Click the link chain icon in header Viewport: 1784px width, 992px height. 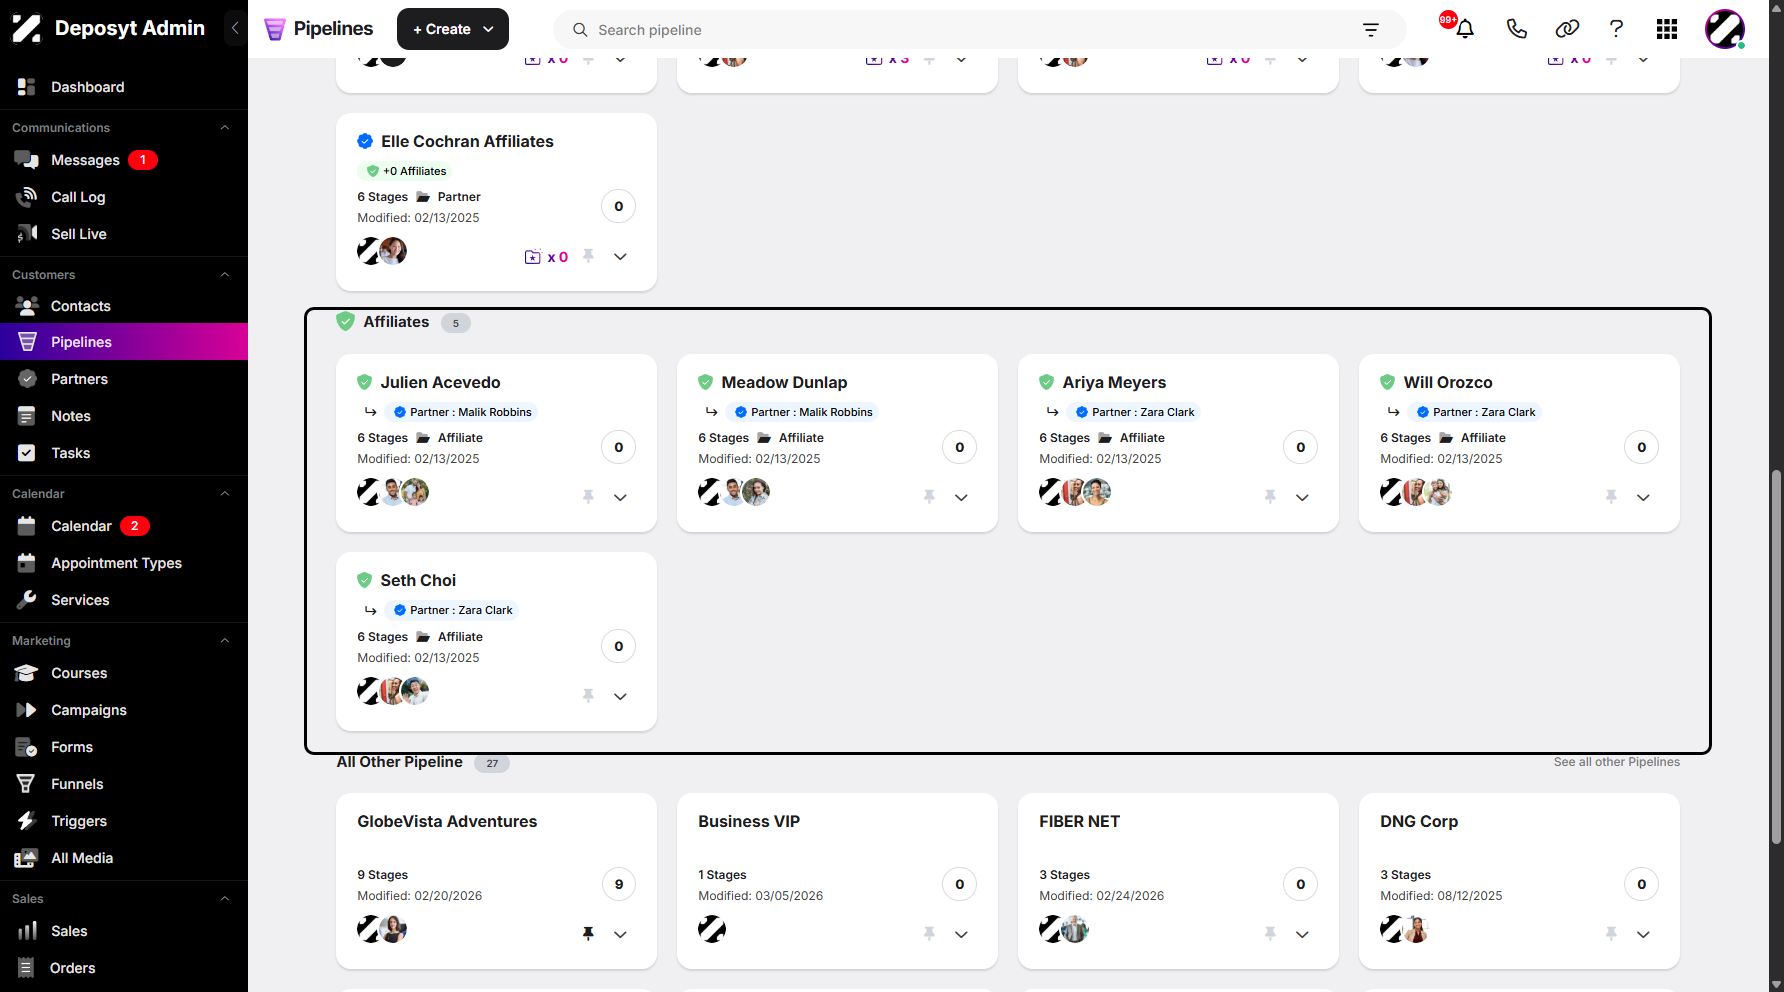(1567, 29)
